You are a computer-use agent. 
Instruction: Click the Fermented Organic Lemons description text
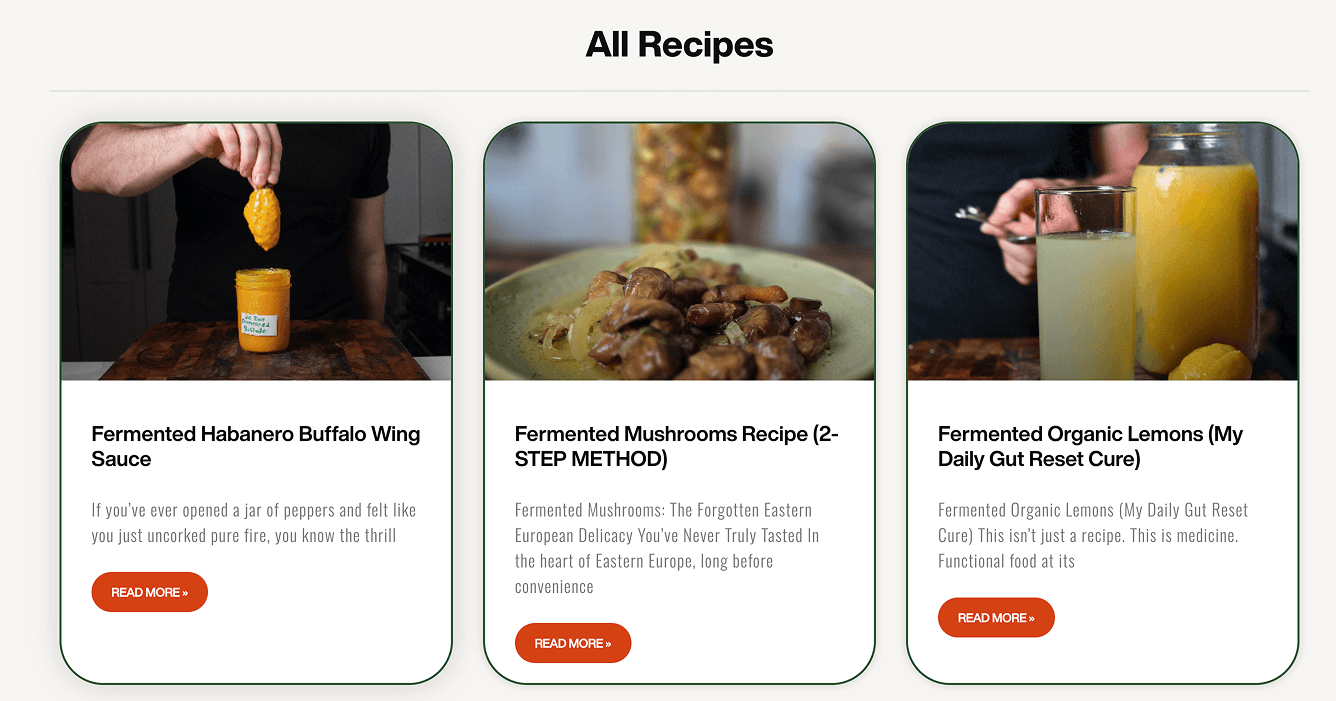pos(1092,536)
